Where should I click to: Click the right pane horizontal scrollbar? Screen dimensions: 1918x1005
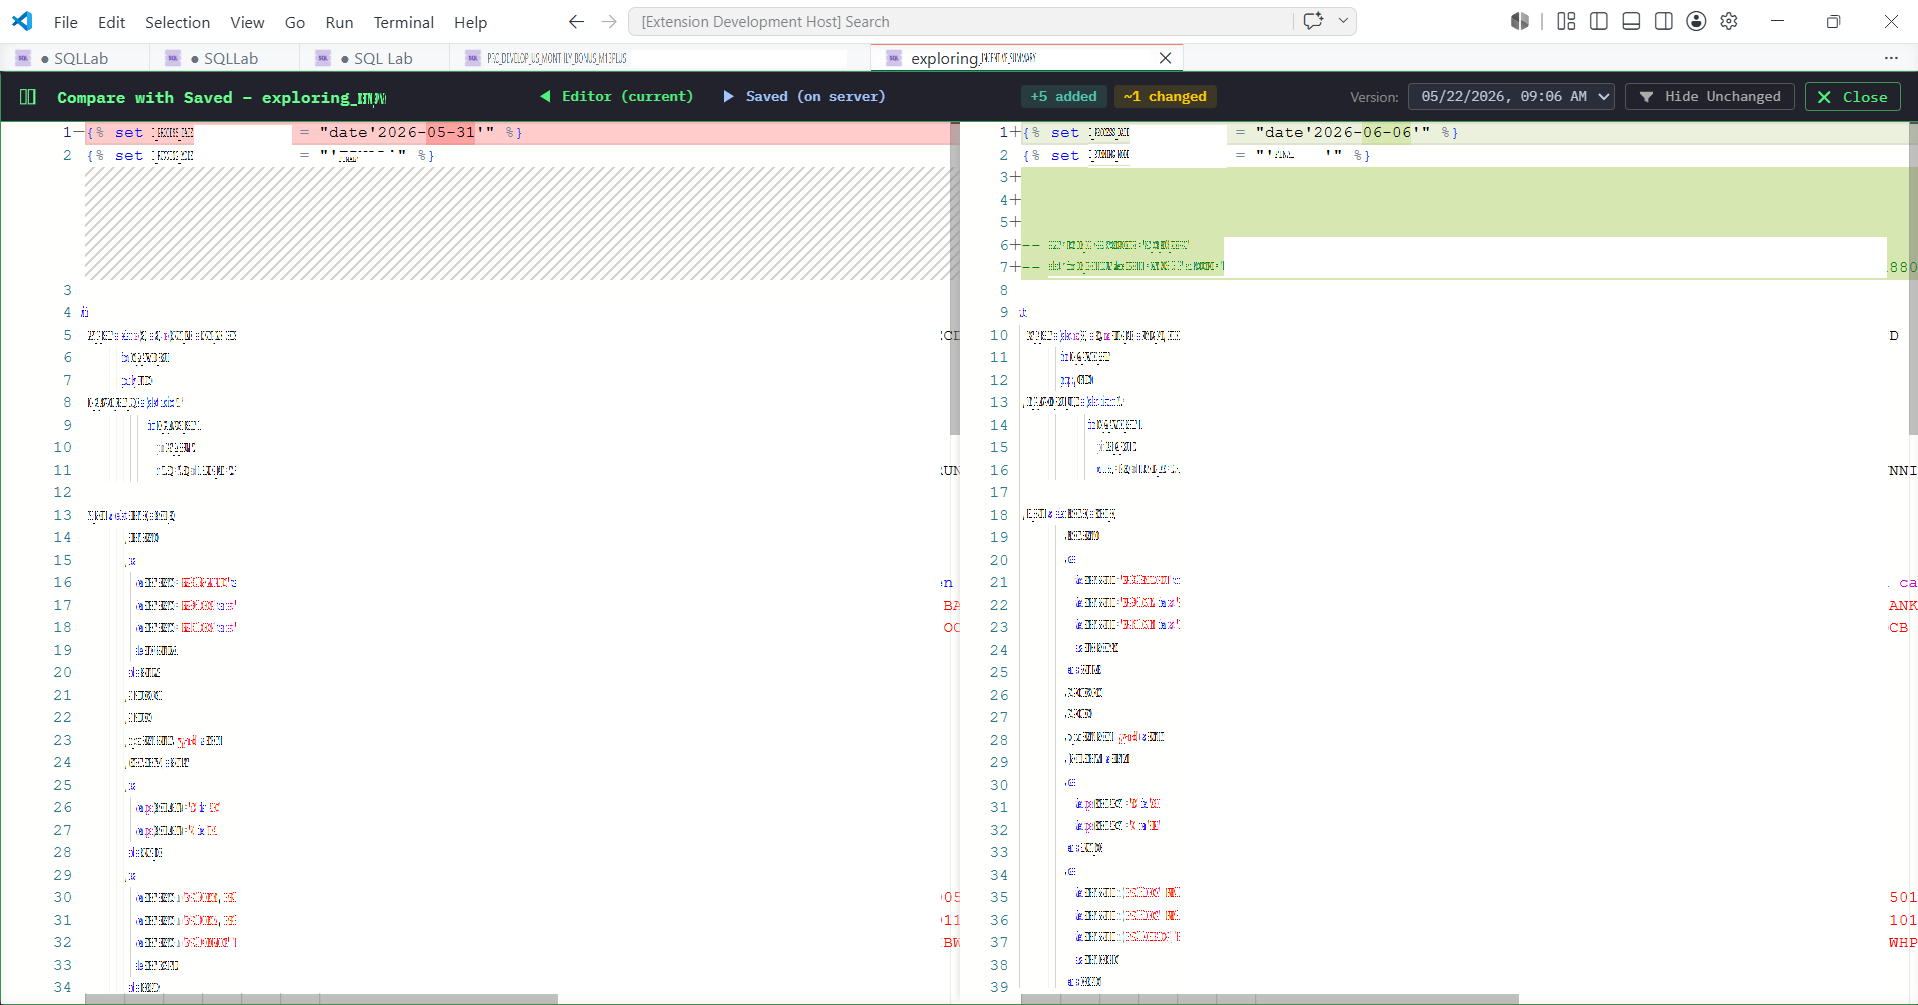point(1270,999)
